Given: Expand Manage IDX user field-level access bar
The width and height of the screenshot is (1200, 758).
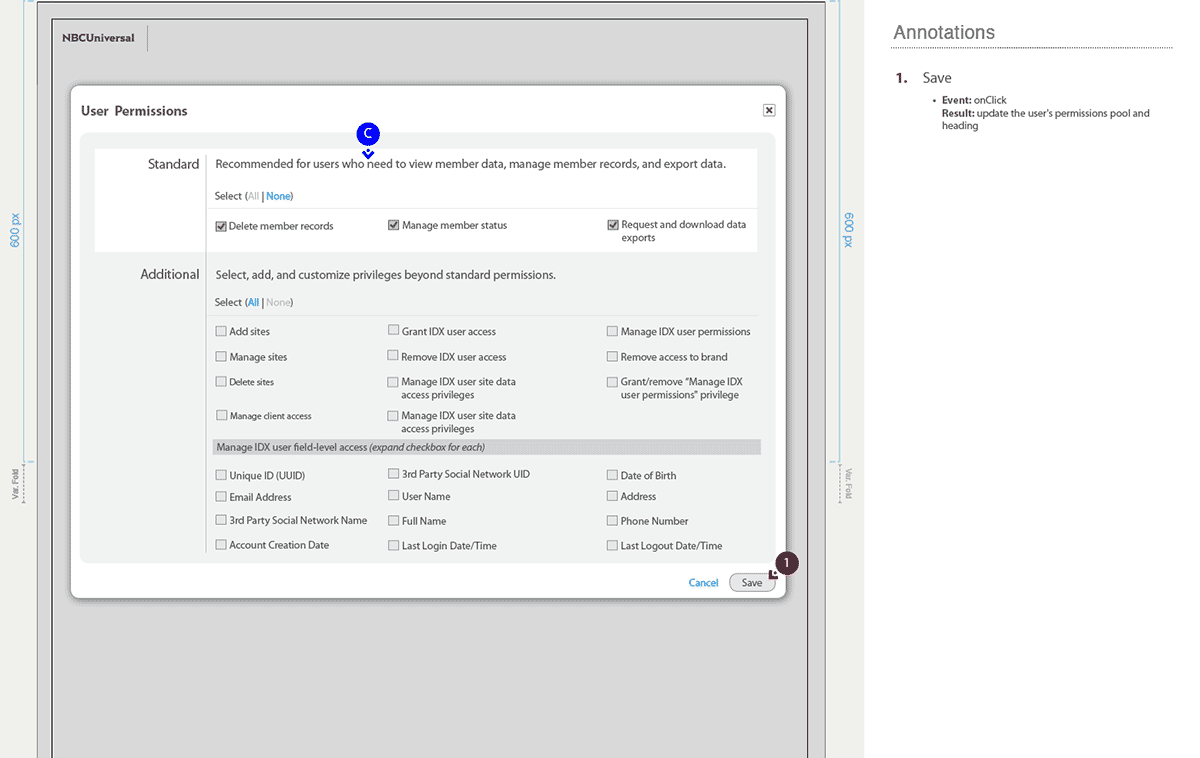Looking at the screenshot, I should pyautogui.click(x=487, y=447).
